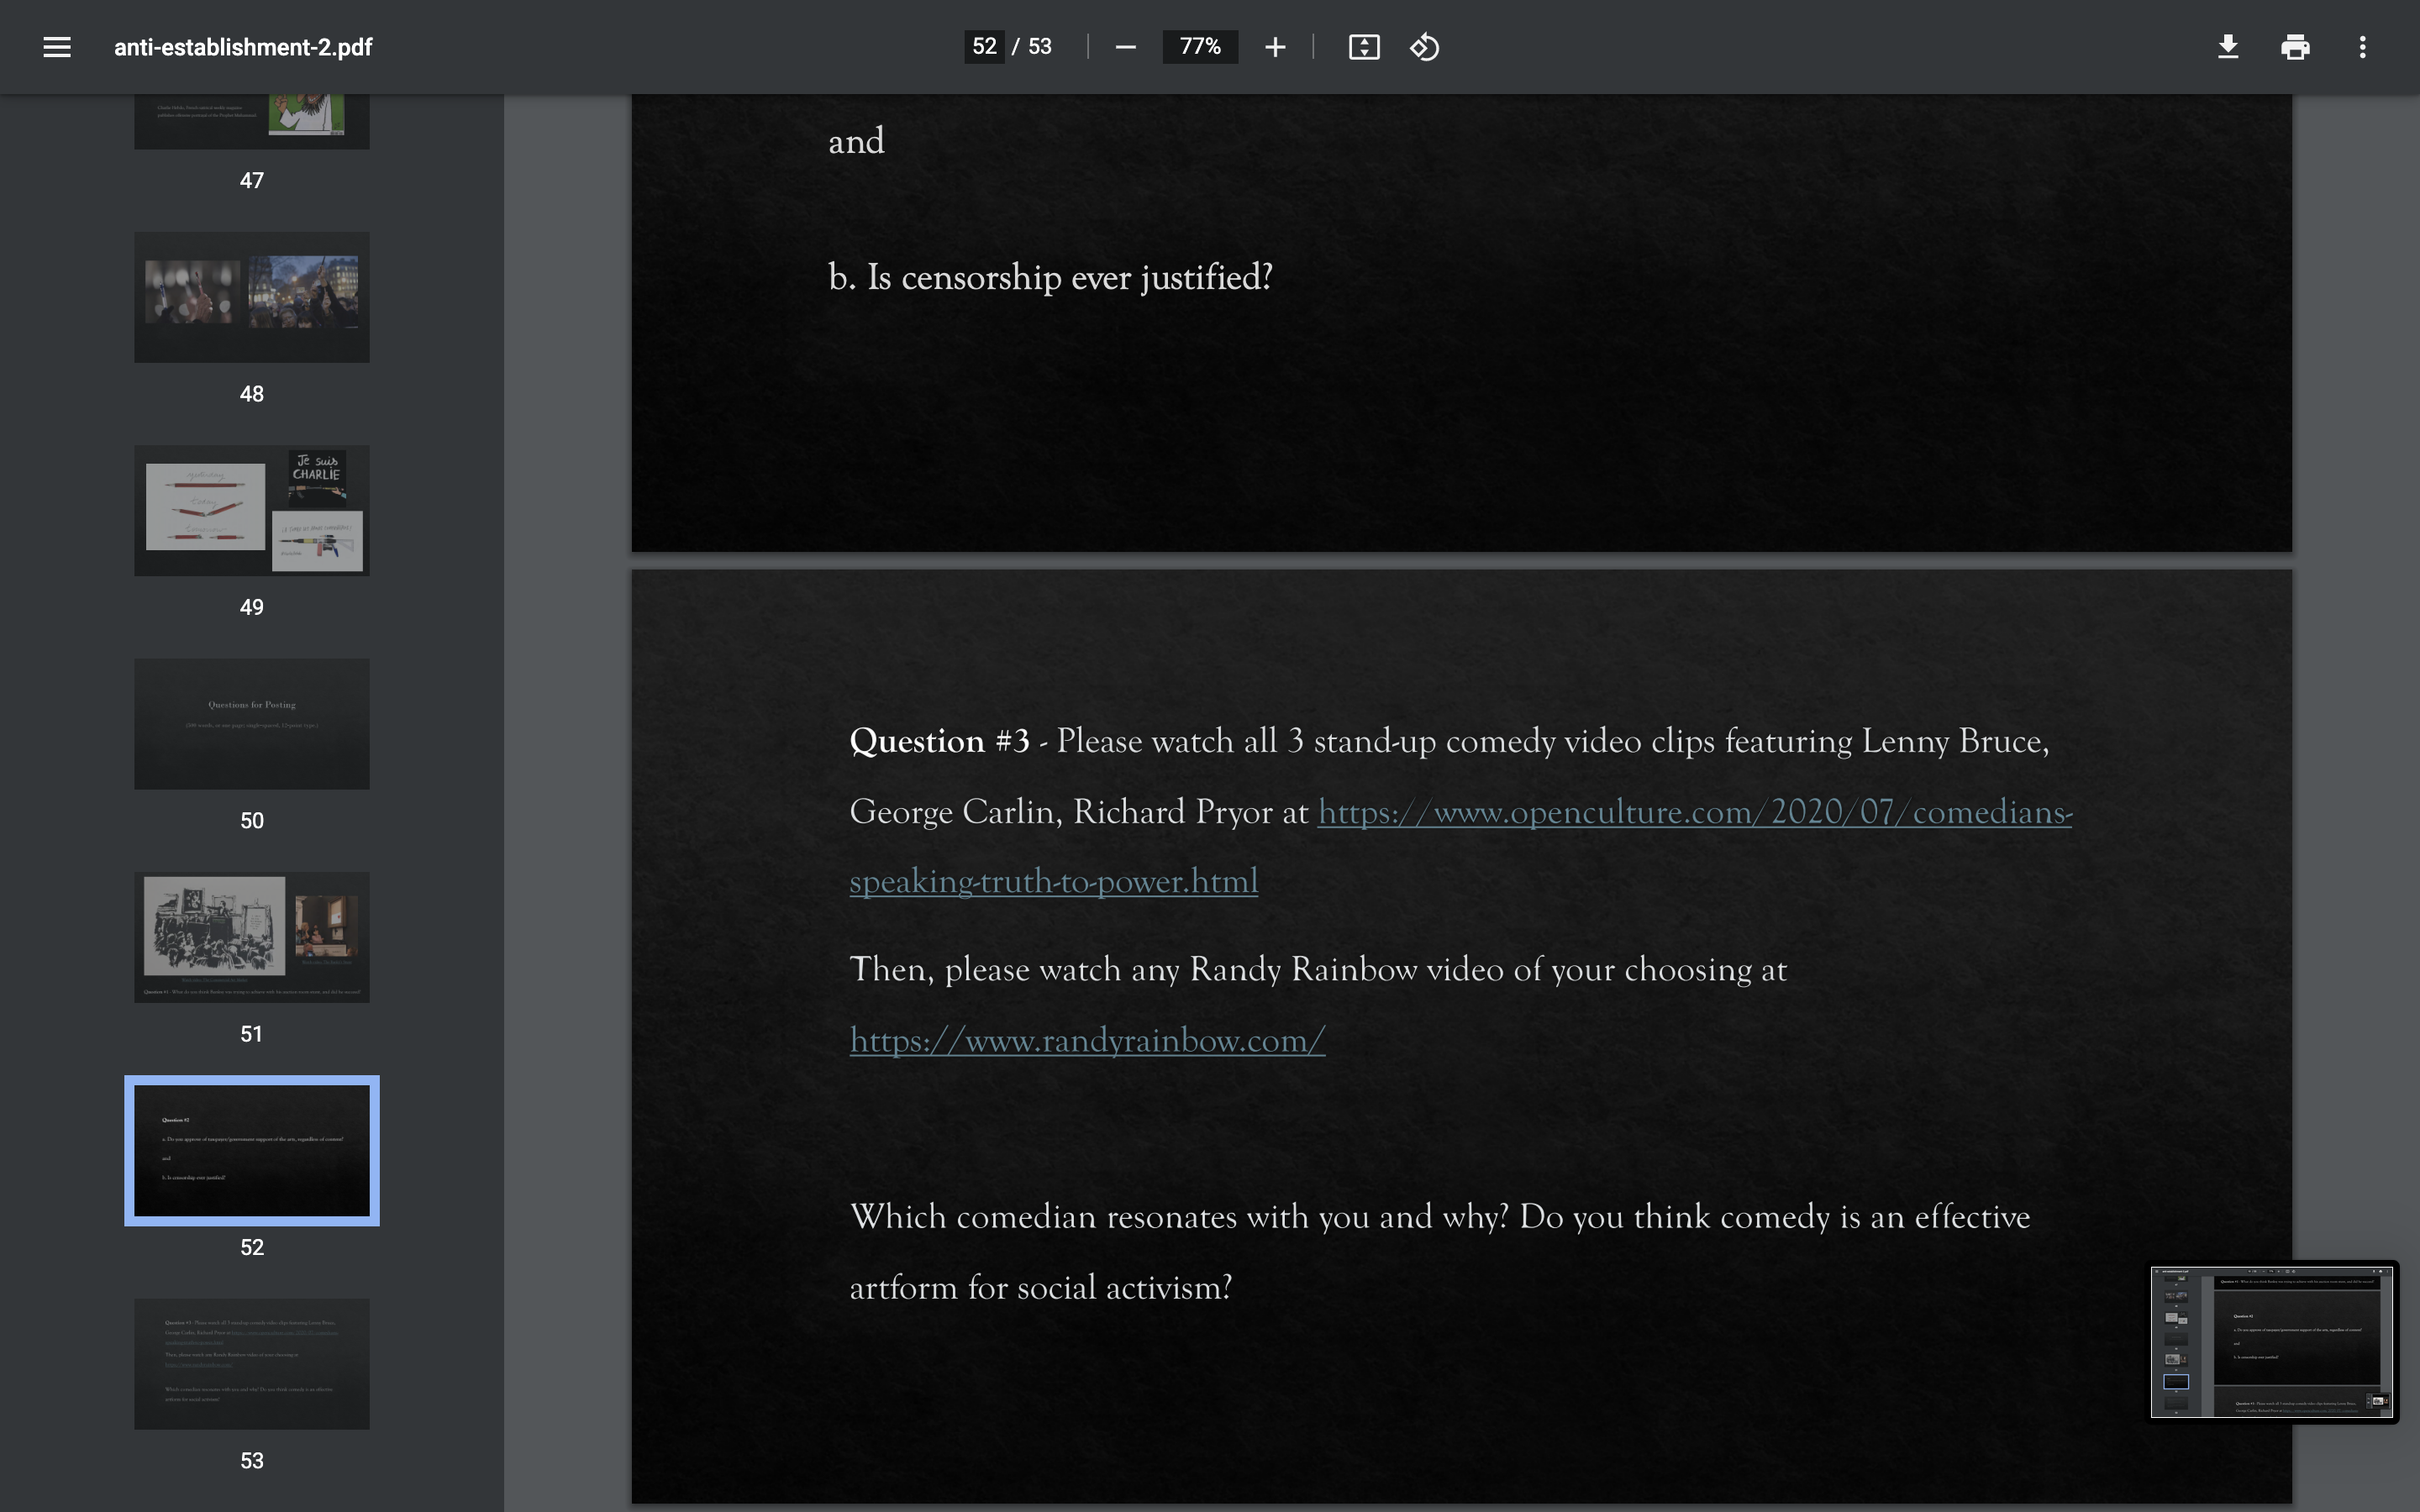Select page 48 thumbnail
The image size is (2420, 1512).
point(252,297)
